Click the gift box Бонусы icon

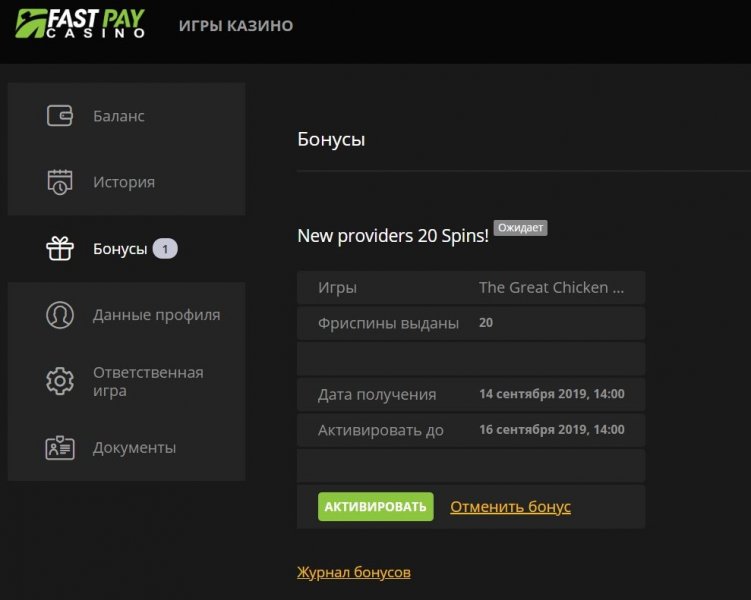point(60,248)
